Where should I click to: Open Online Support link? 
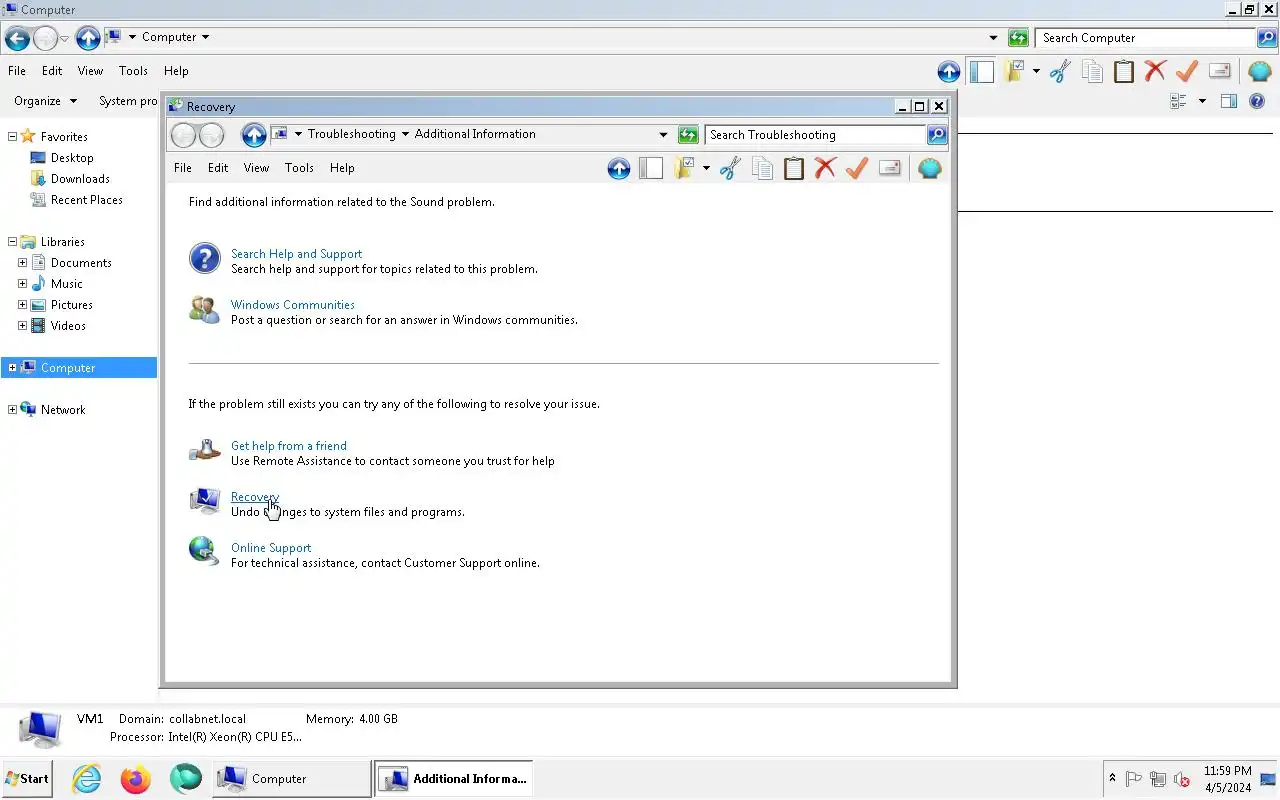[271, 548]
